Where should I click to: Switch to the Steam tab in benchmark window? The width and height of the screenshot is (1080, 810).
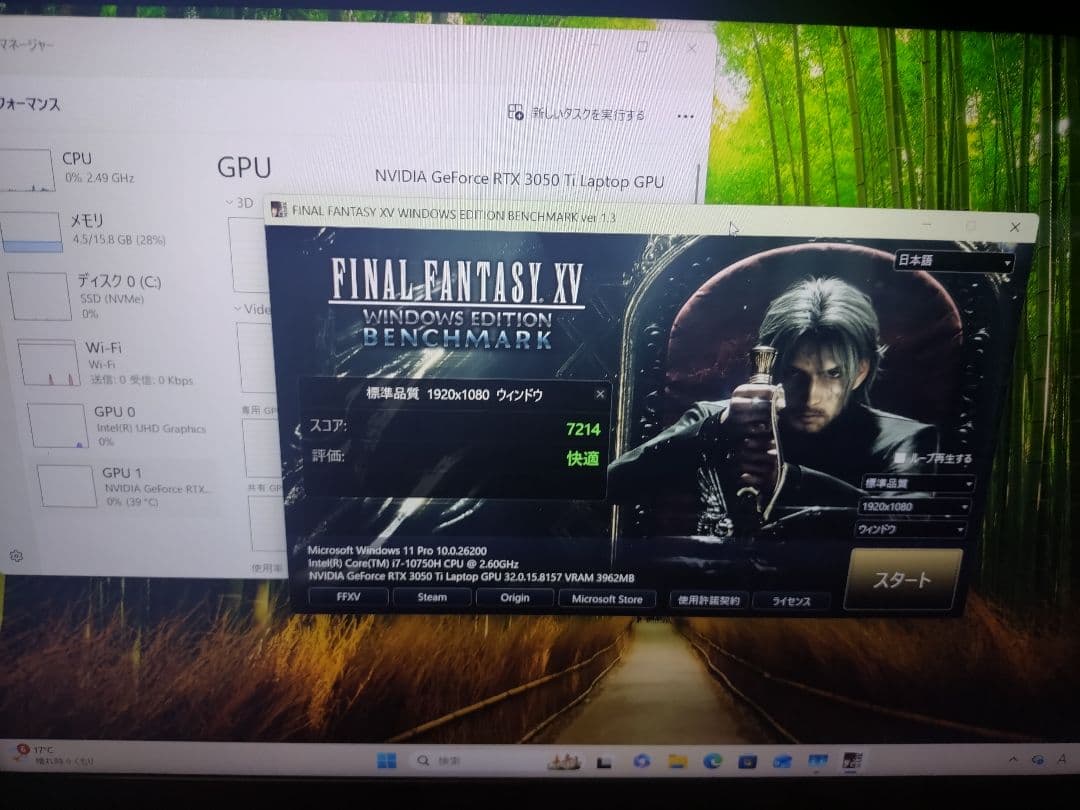432,597
